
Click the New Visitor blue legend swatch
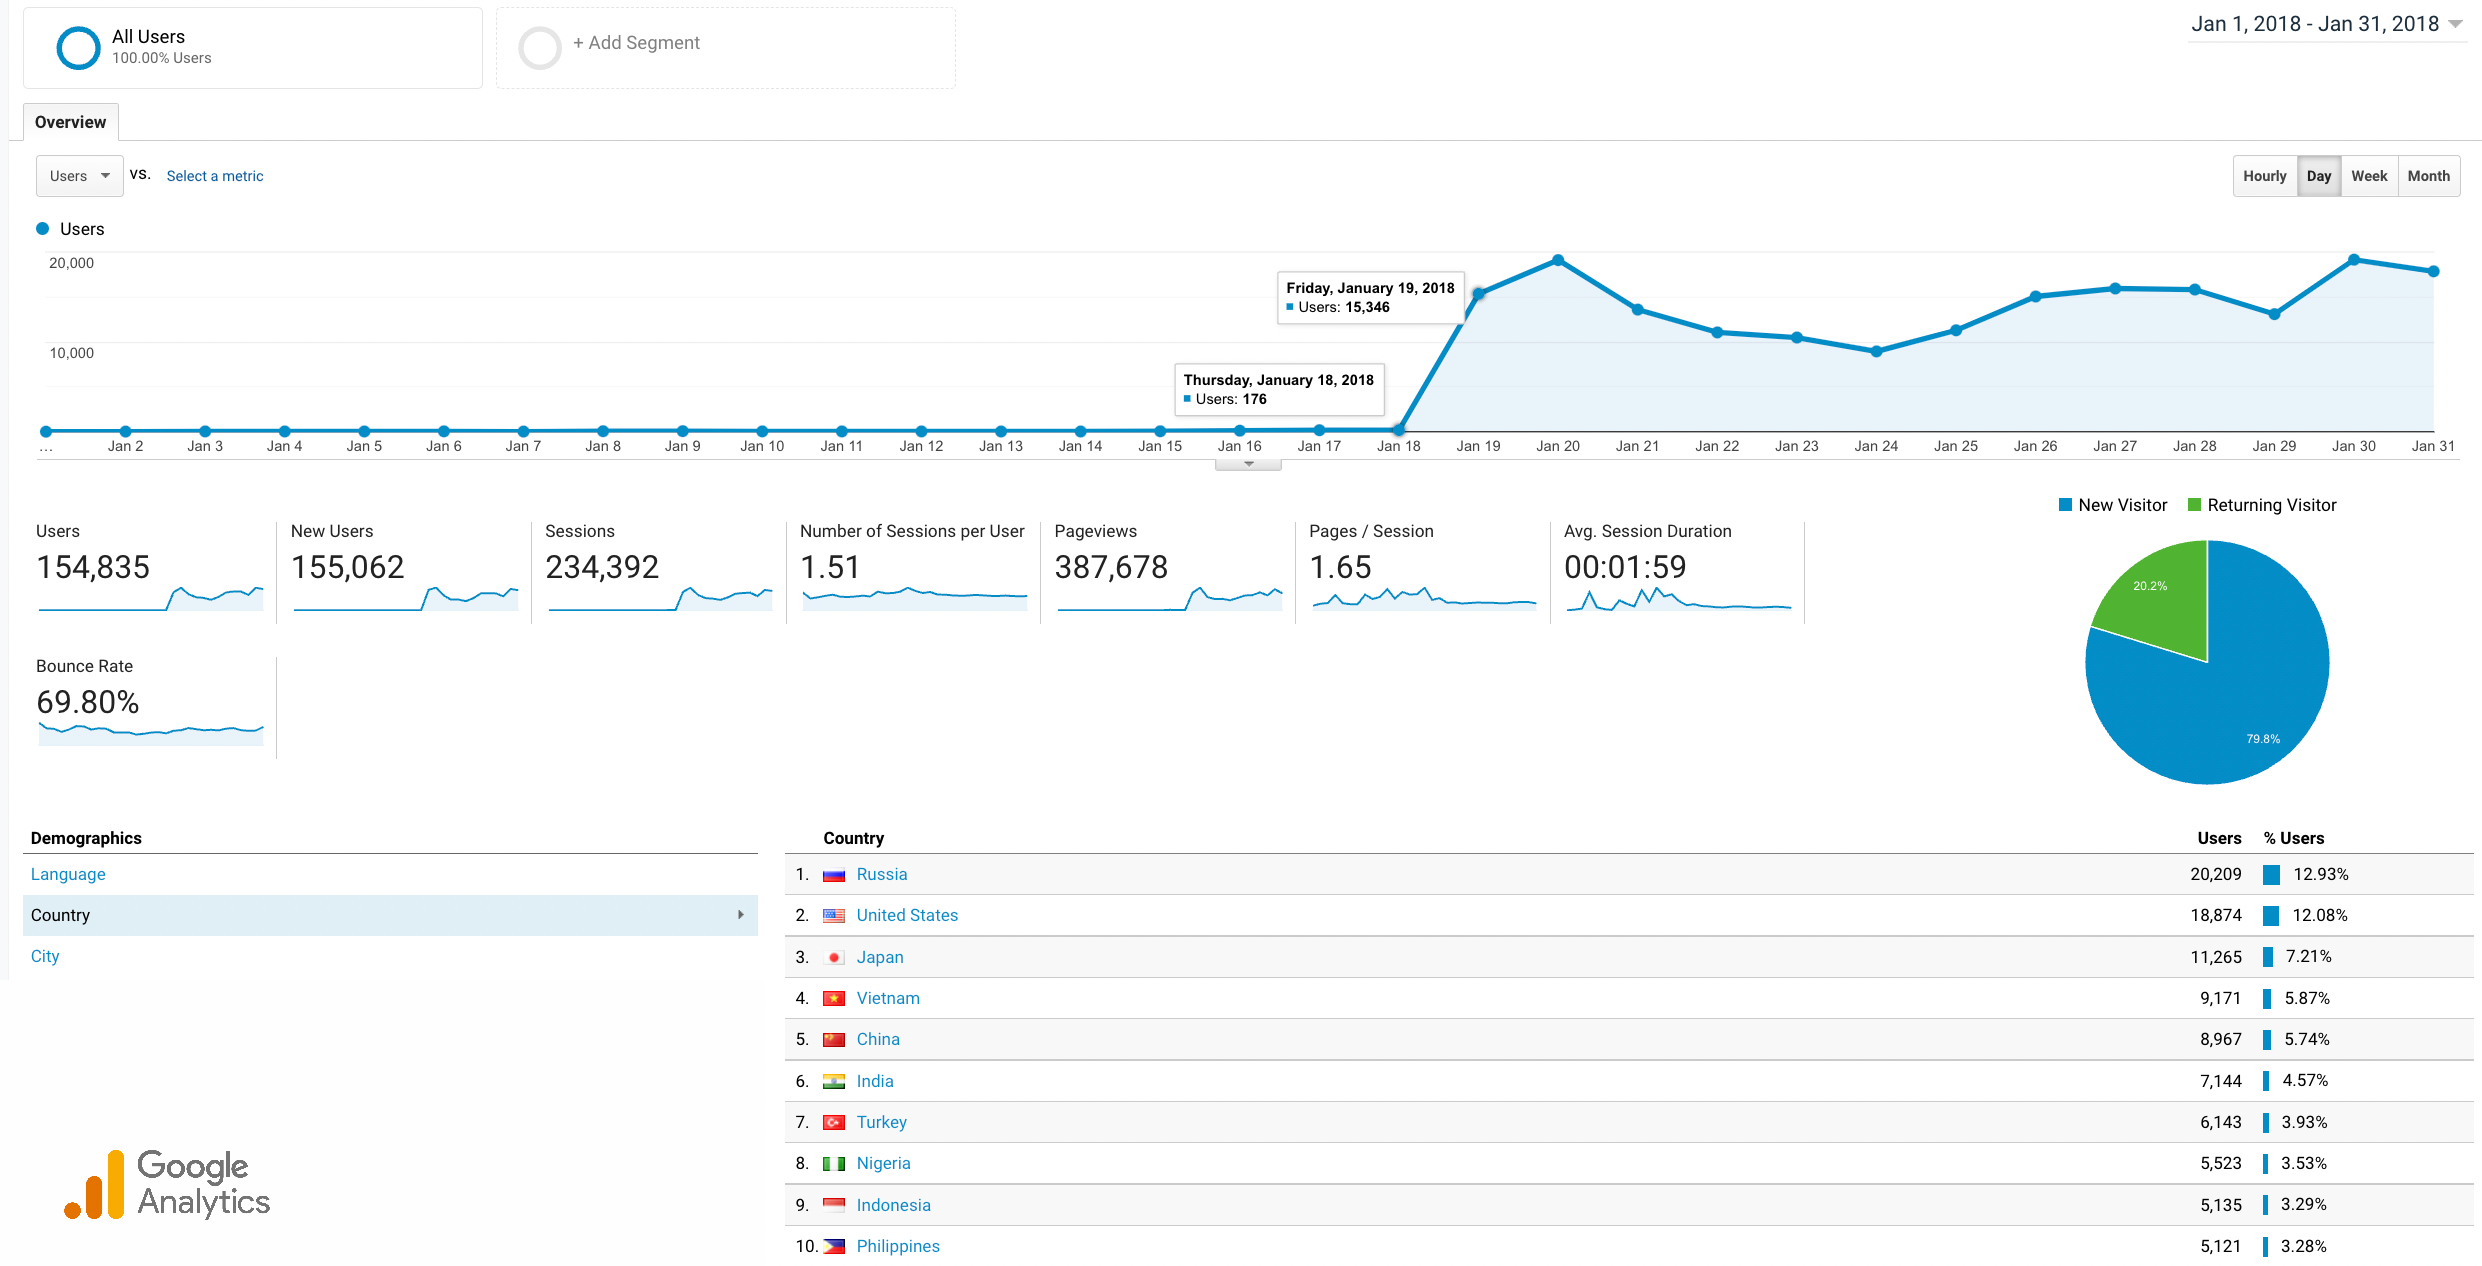click(2065, 505)
